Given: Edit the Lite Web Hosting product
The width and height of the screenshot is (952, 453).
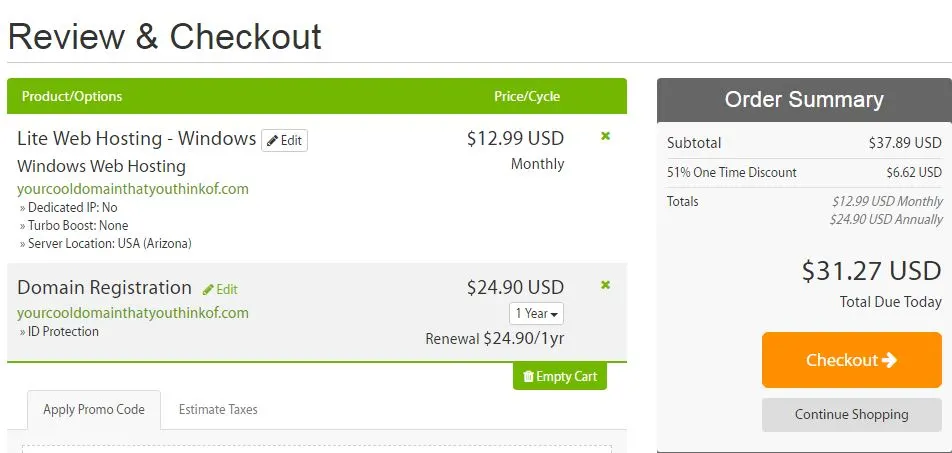Looking at the screenshot, I should 284,141.
